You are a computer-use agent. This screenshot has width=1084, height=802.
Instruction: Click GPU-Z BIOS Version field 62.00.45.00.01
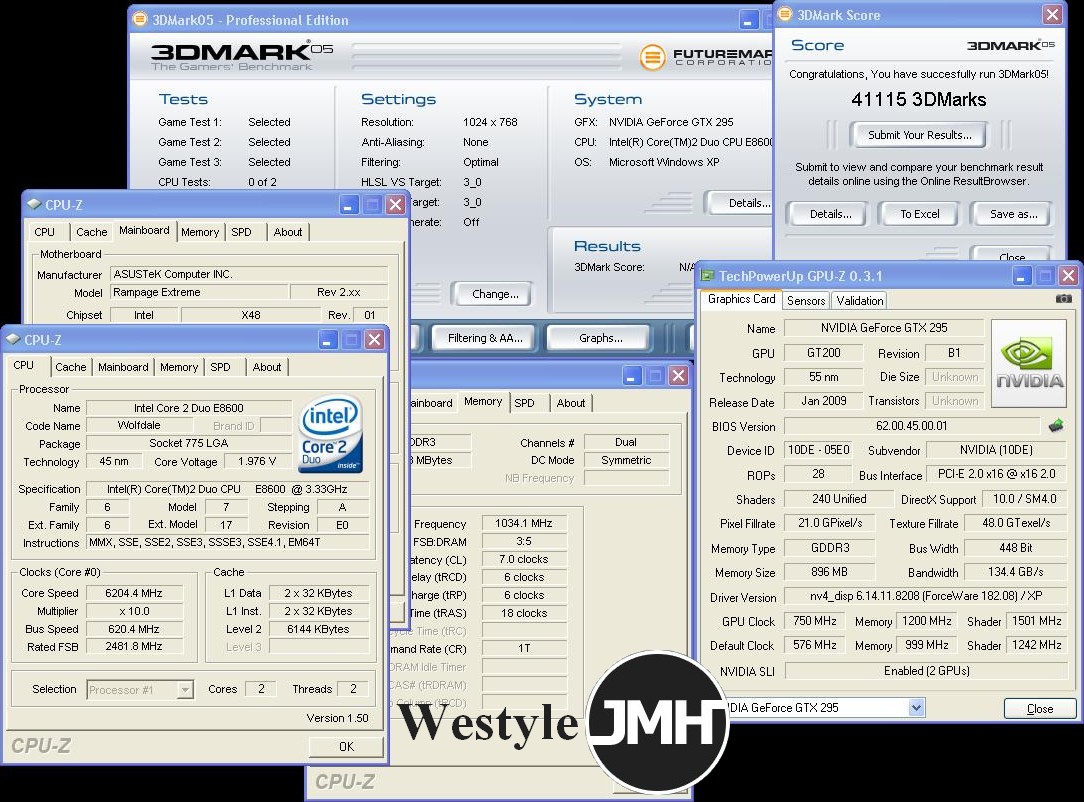912,426
